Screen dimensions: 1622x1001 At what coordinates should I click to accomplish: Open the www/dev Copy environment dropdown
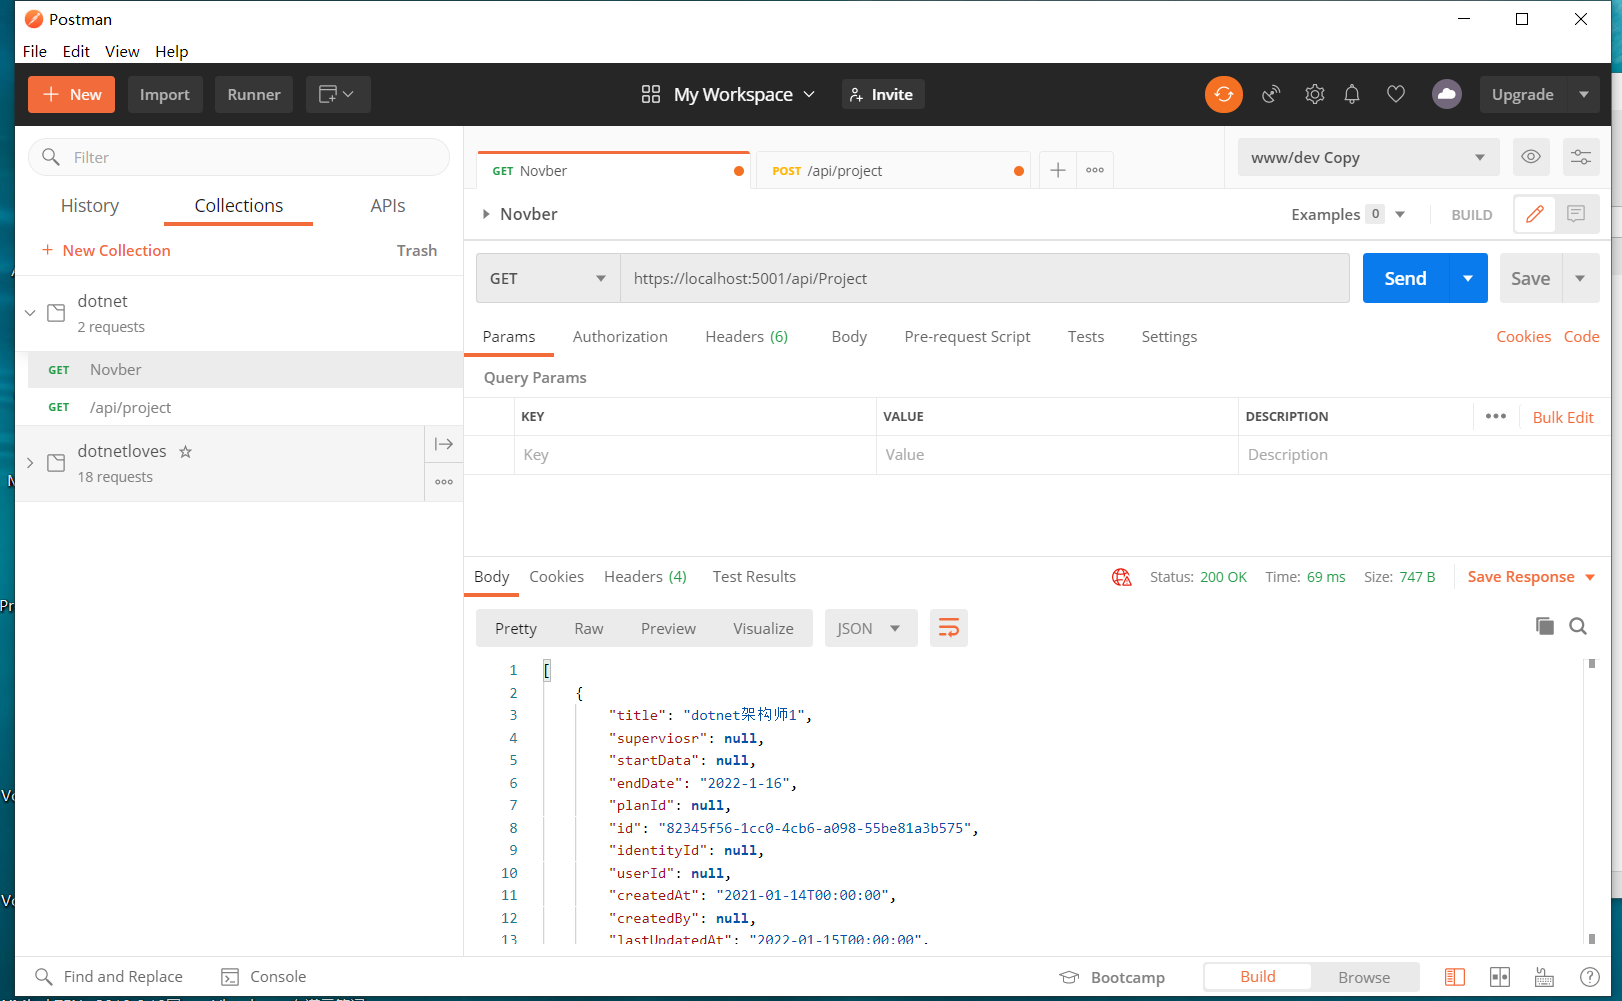click(1368, 157)
